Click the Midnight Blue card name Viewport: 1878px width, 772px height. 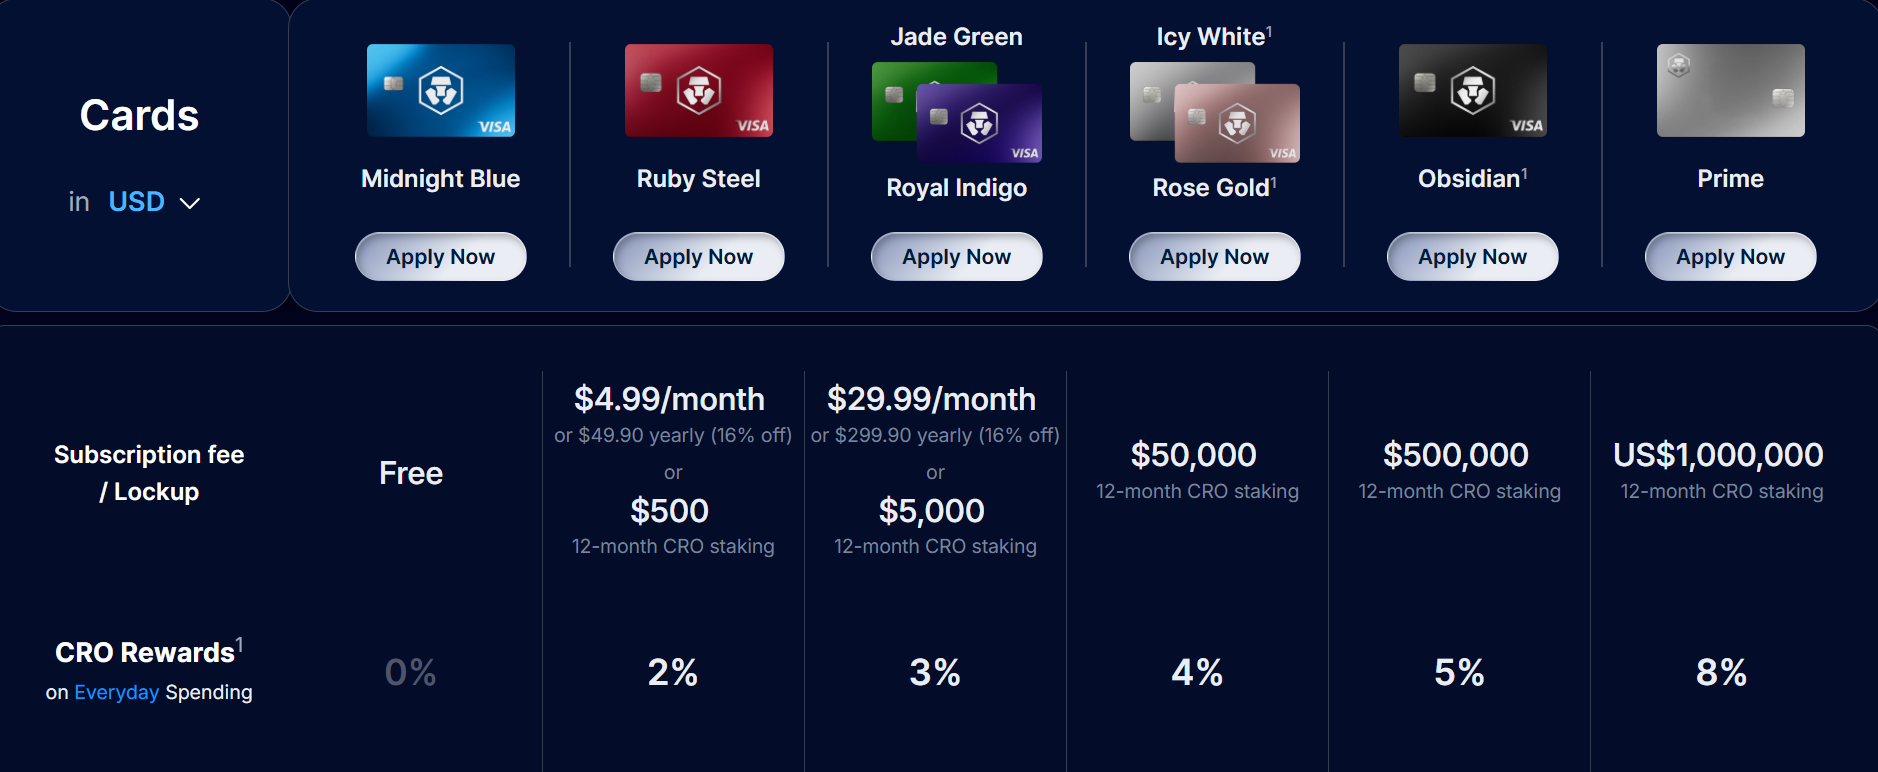(x=441, y=179)
